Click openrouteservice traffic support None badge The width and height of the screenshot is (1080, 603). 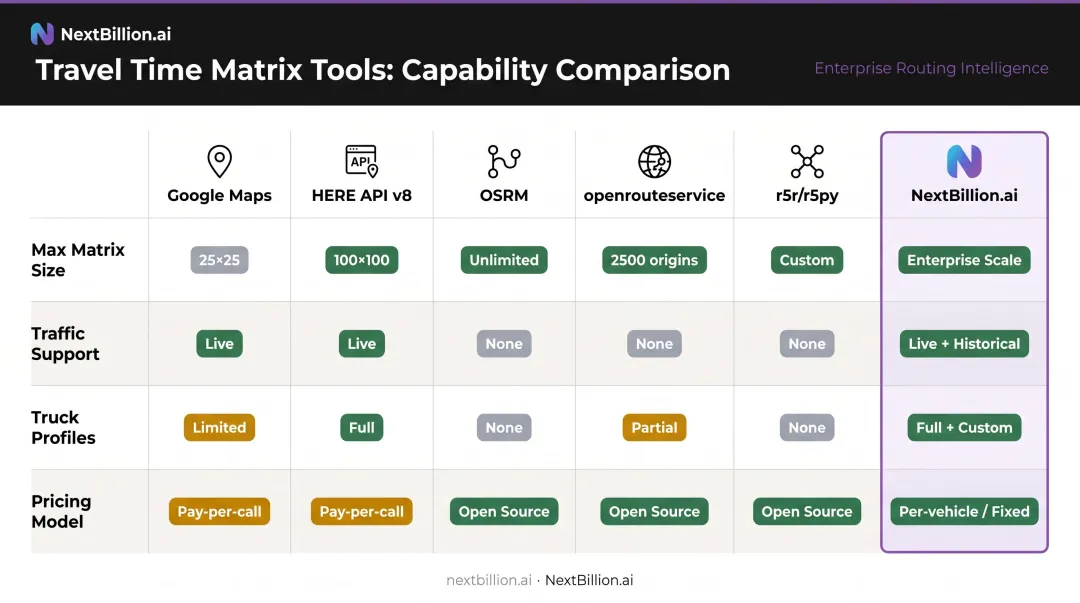pyautogui.click(x=654, y=343)
